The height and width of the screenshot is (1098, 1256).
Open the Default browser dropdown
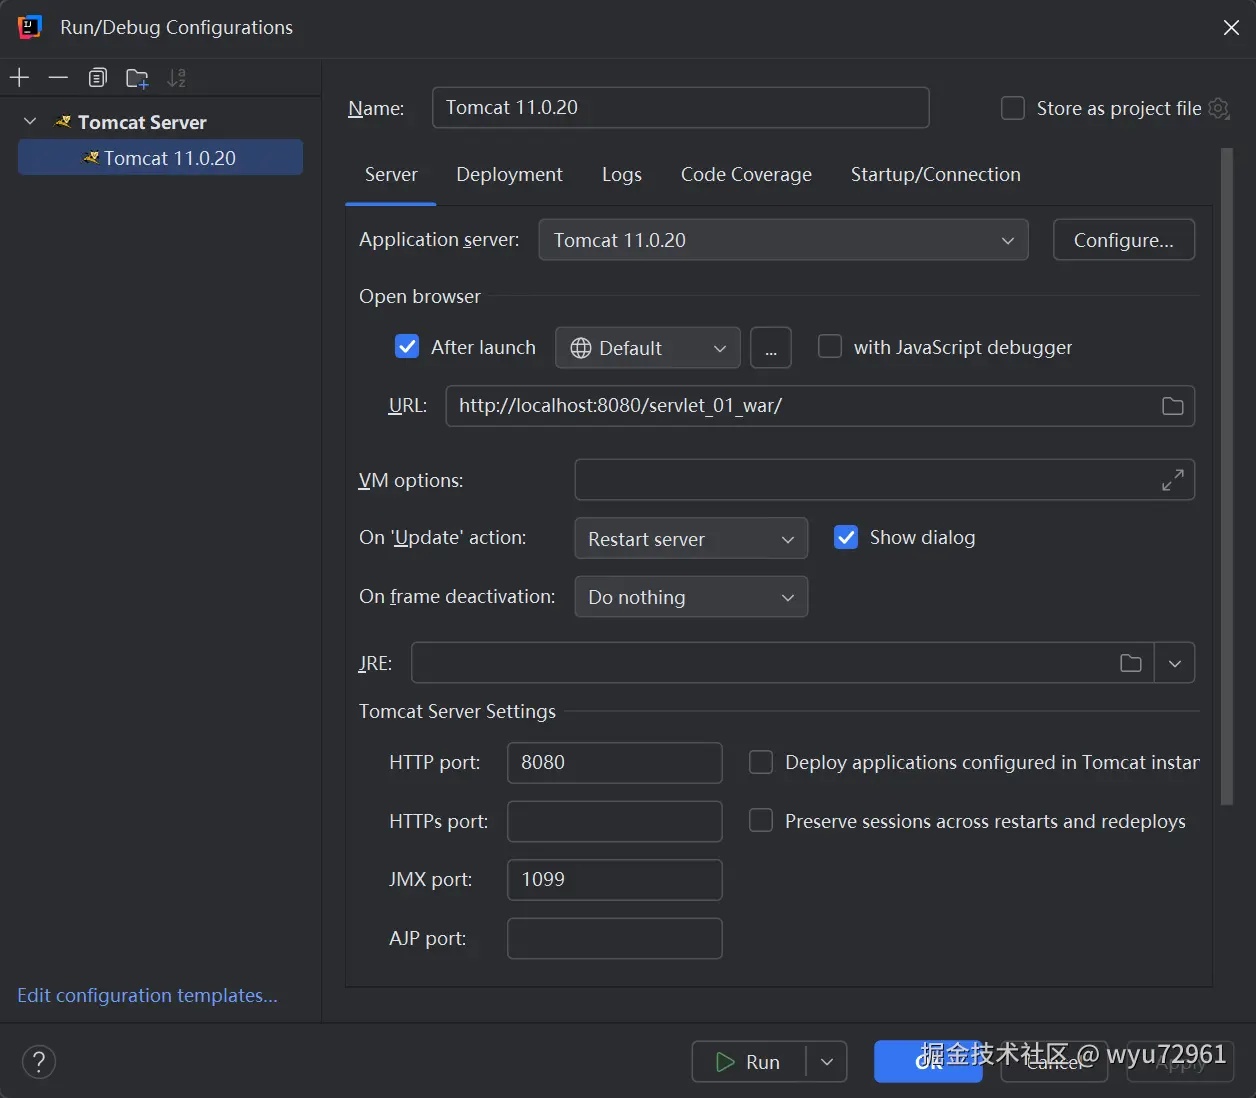[648, 348]
